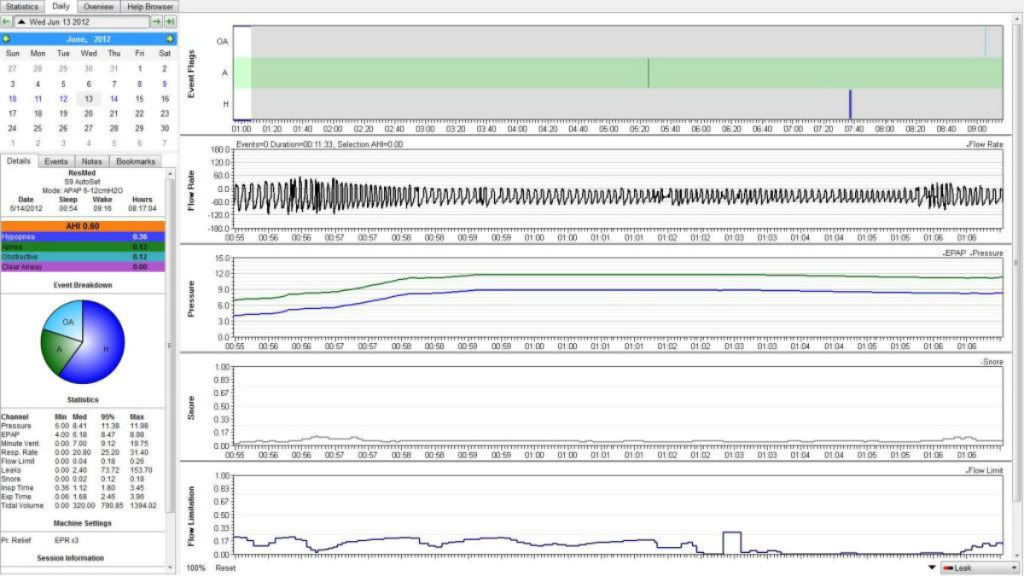Click Reset zoom button
Viewport: 1024px width, 576px height.
pyautogui.click(x=226, y=567)
